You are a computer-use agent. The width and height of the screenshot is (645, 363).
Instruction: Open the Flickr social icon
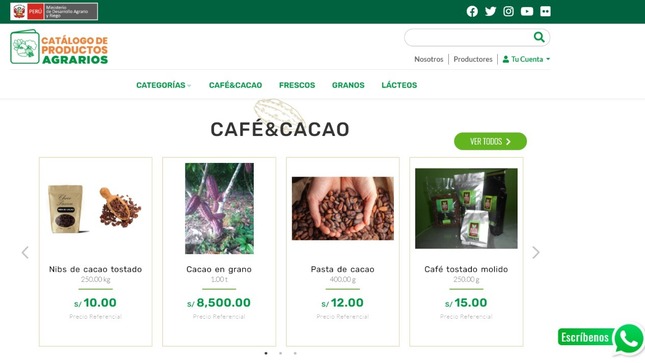point(545,12)
